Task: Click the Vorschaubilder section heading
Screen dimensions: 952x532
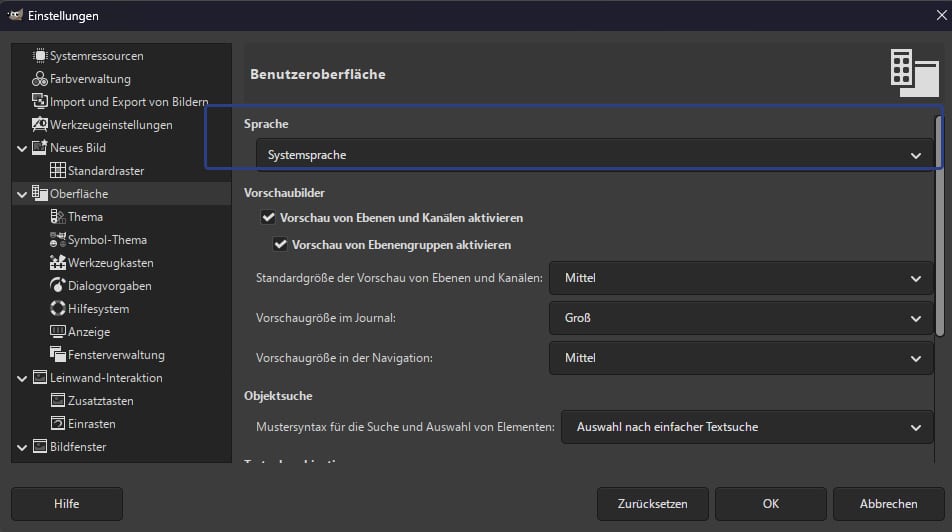Action: [284, 193]
